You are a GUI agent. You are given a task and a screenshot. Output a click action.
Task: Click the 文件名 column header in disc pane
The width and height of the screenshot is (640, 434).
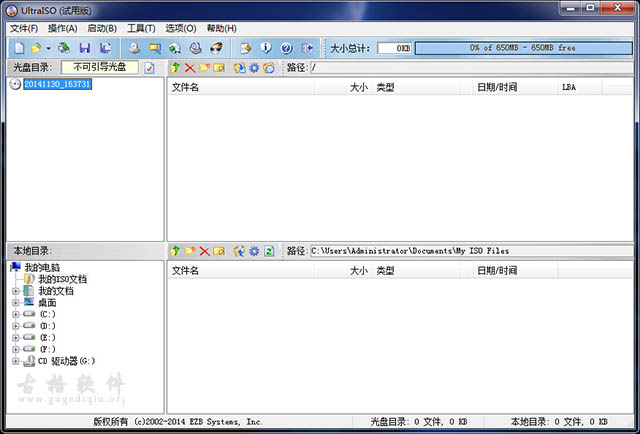coord(186,87)
